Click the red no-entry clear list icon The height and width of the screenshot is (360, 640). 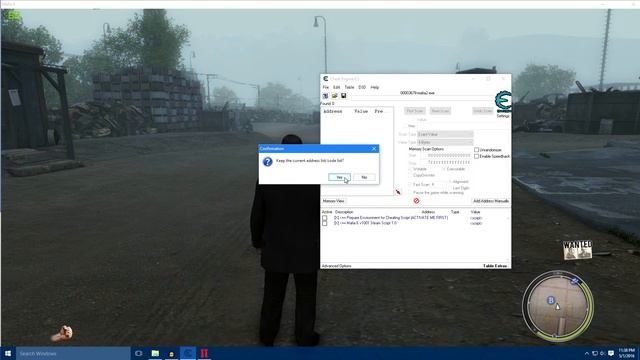416,201
